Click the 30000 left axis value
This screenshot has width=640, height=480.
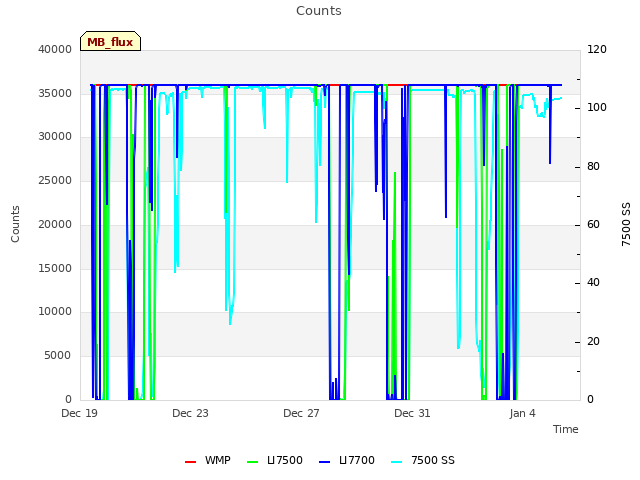(x=55, y=136)
